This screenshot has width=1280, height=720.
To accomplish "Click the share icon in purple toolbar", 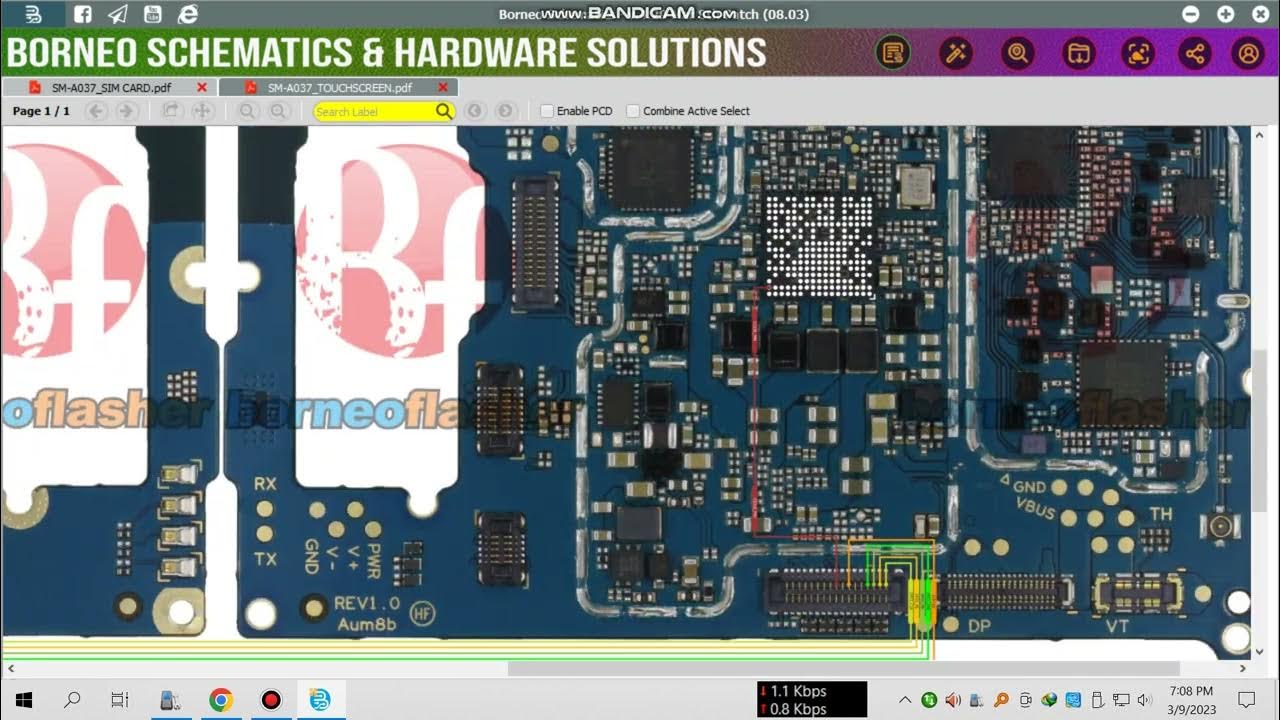I will (1195, 53).
